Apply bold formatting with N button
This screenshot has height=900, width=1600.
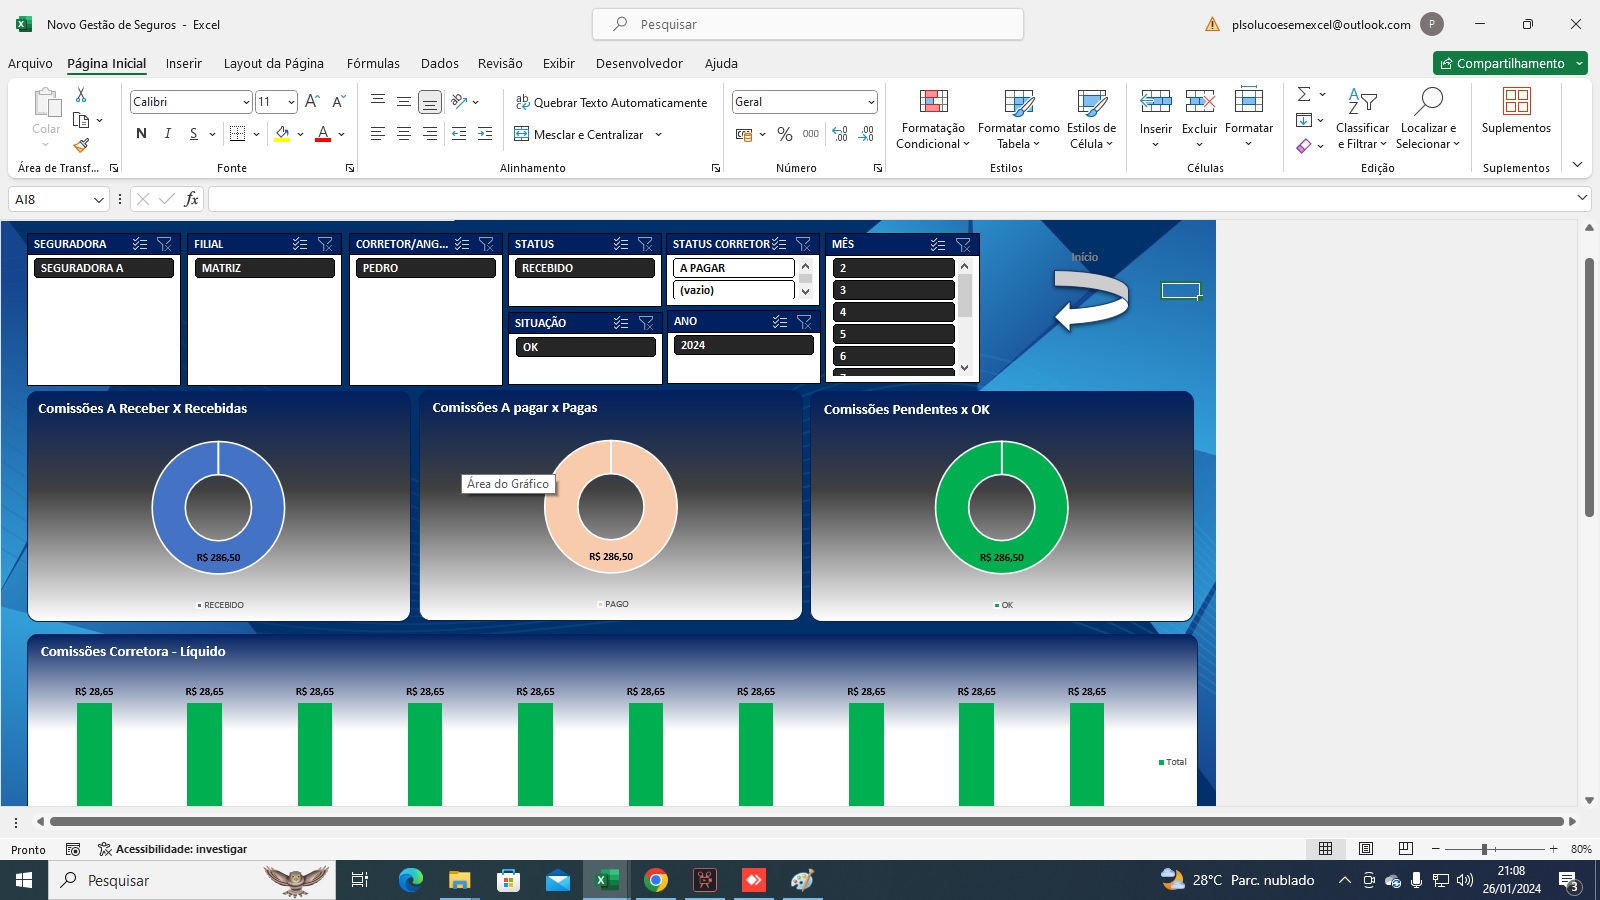[x=141, y=134]
